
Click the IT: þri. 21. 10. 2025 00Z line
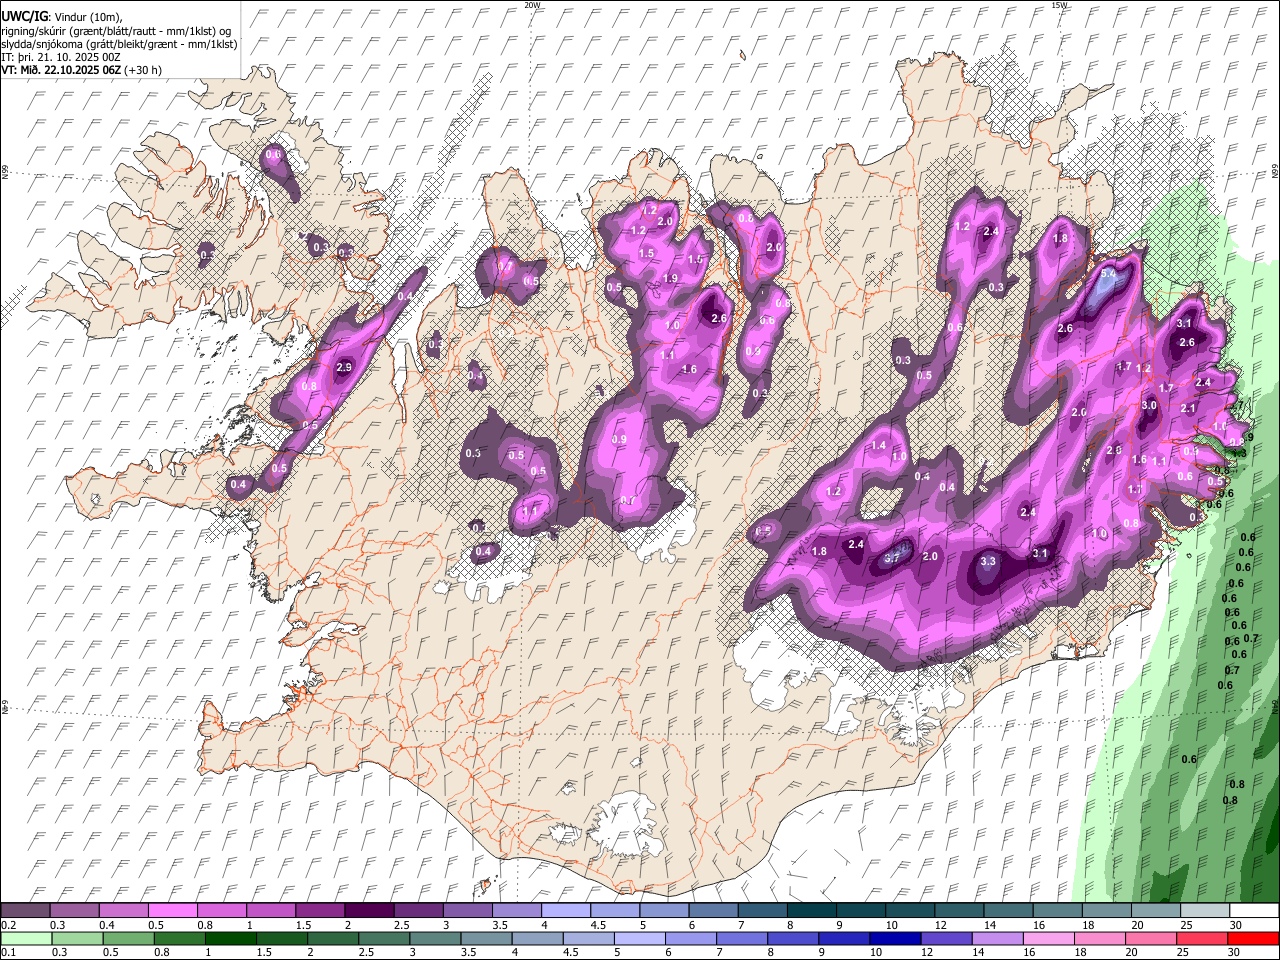pyautogui.click(x=60, y=57)
